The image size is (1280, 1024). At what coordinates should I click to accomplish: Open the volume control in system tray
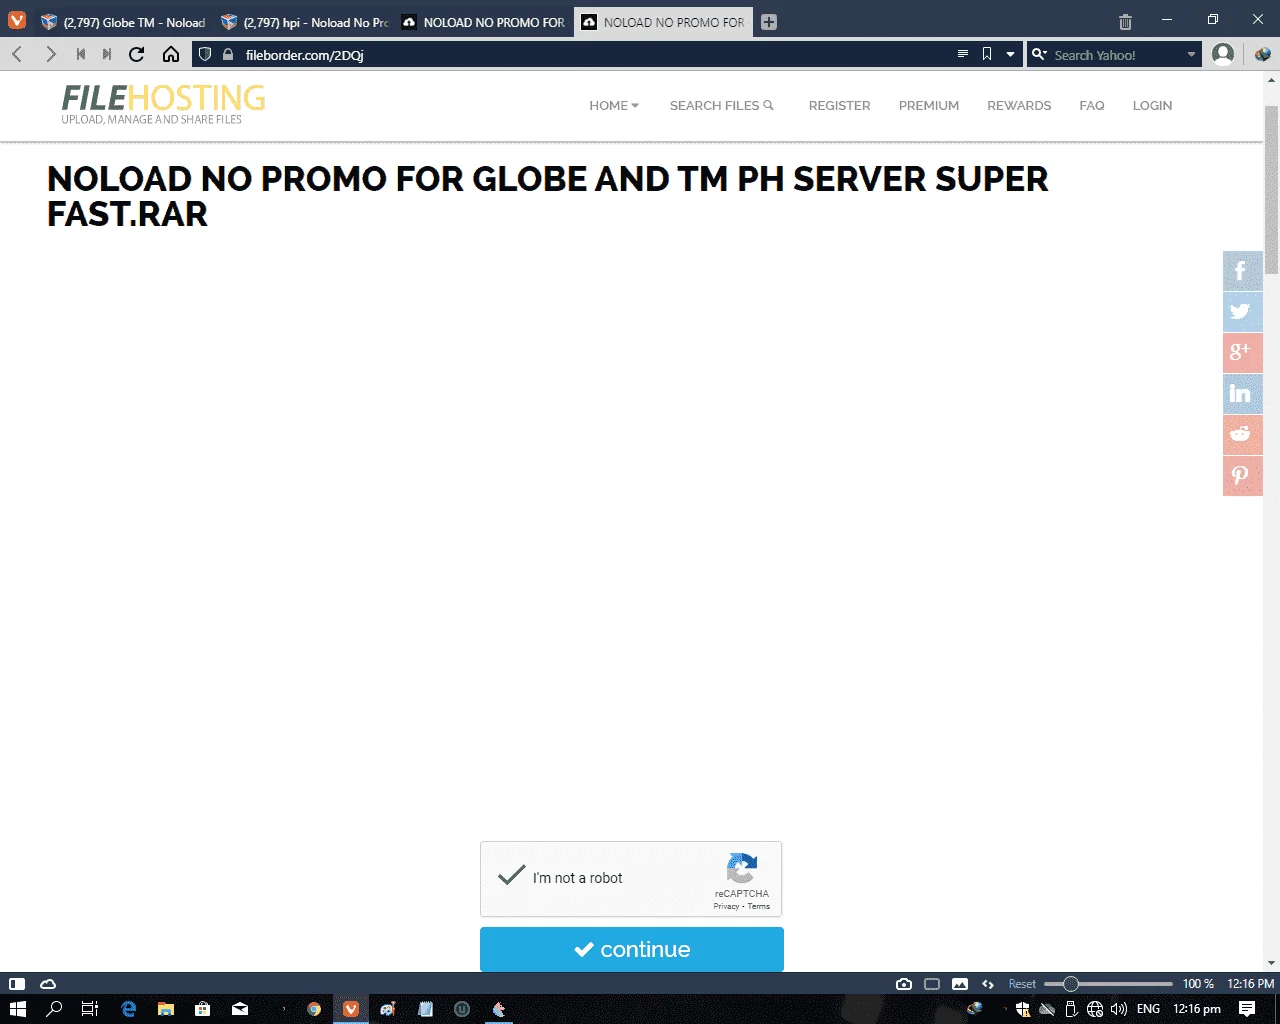pos(1119,1009)
